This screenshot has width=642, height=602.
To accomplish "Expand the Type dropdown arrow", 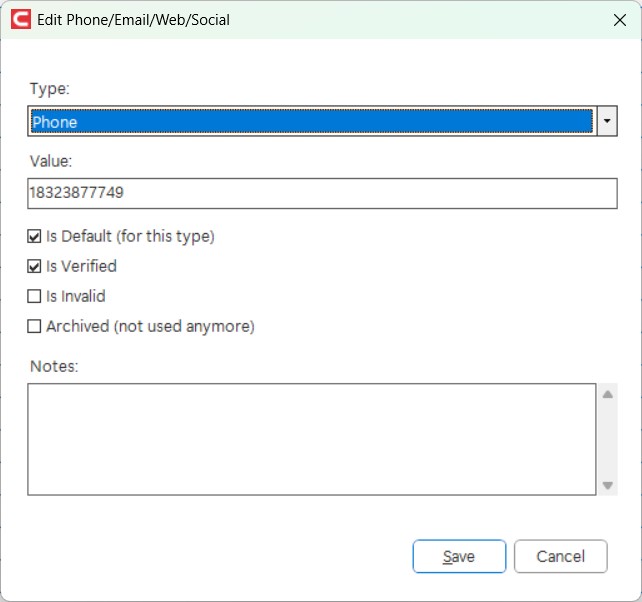I will tap(607, 121).
